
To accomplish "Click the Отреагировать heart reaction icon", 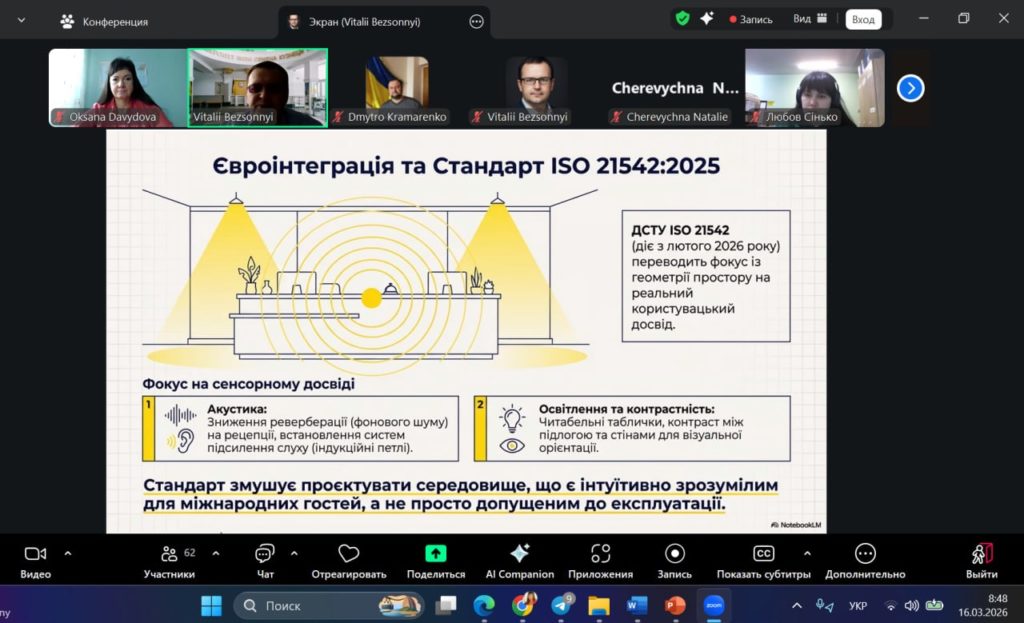I will [348, 555].
